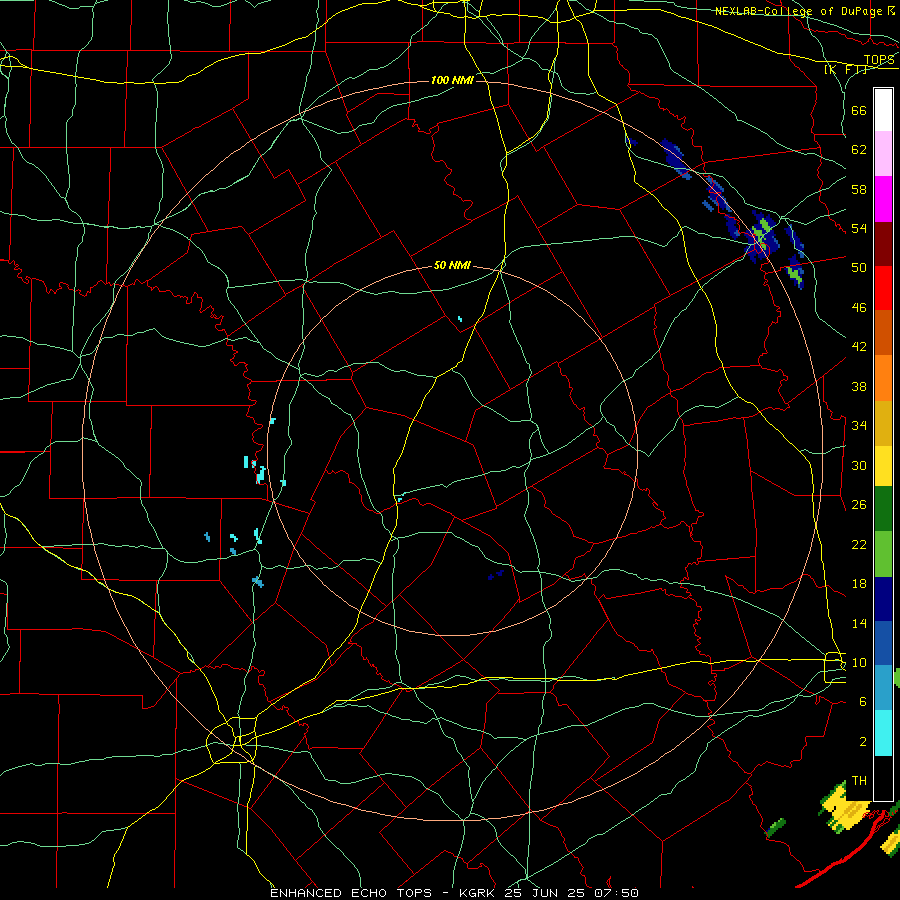Viewport: 900px width, 900px height.
Task: Click the 'K FT' units label
Action: [x=845, y=69]
